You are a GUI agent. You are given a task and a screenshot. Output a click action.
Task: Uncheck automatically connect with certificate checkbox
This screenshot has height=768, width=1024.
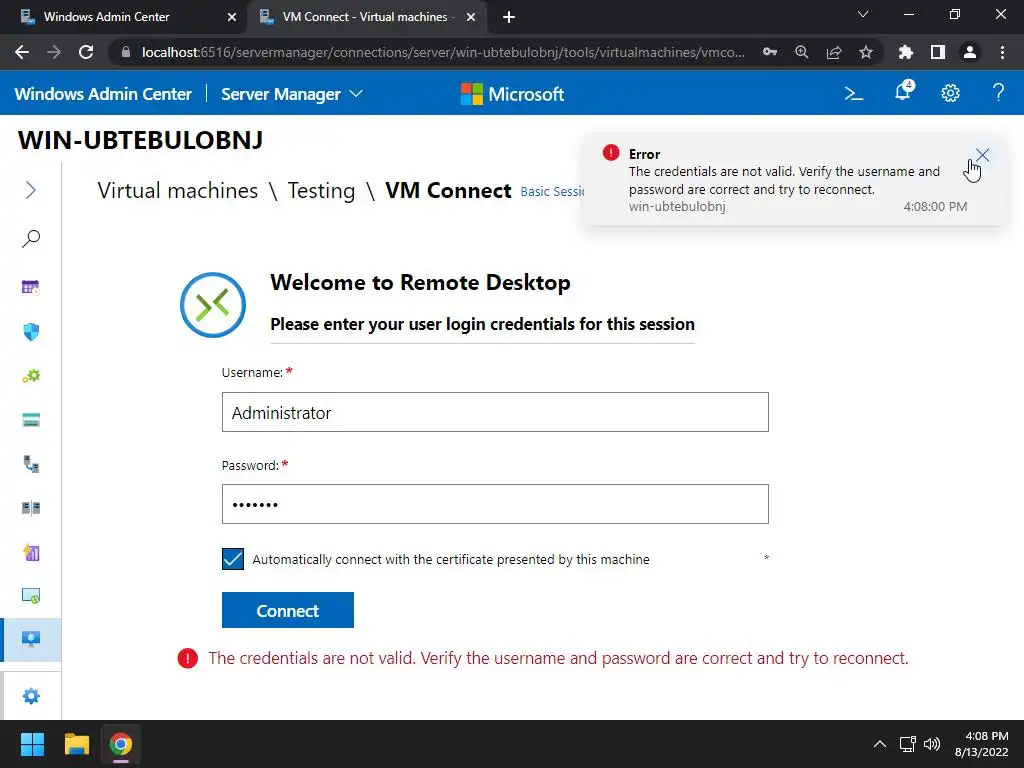[x=232, y=559]
